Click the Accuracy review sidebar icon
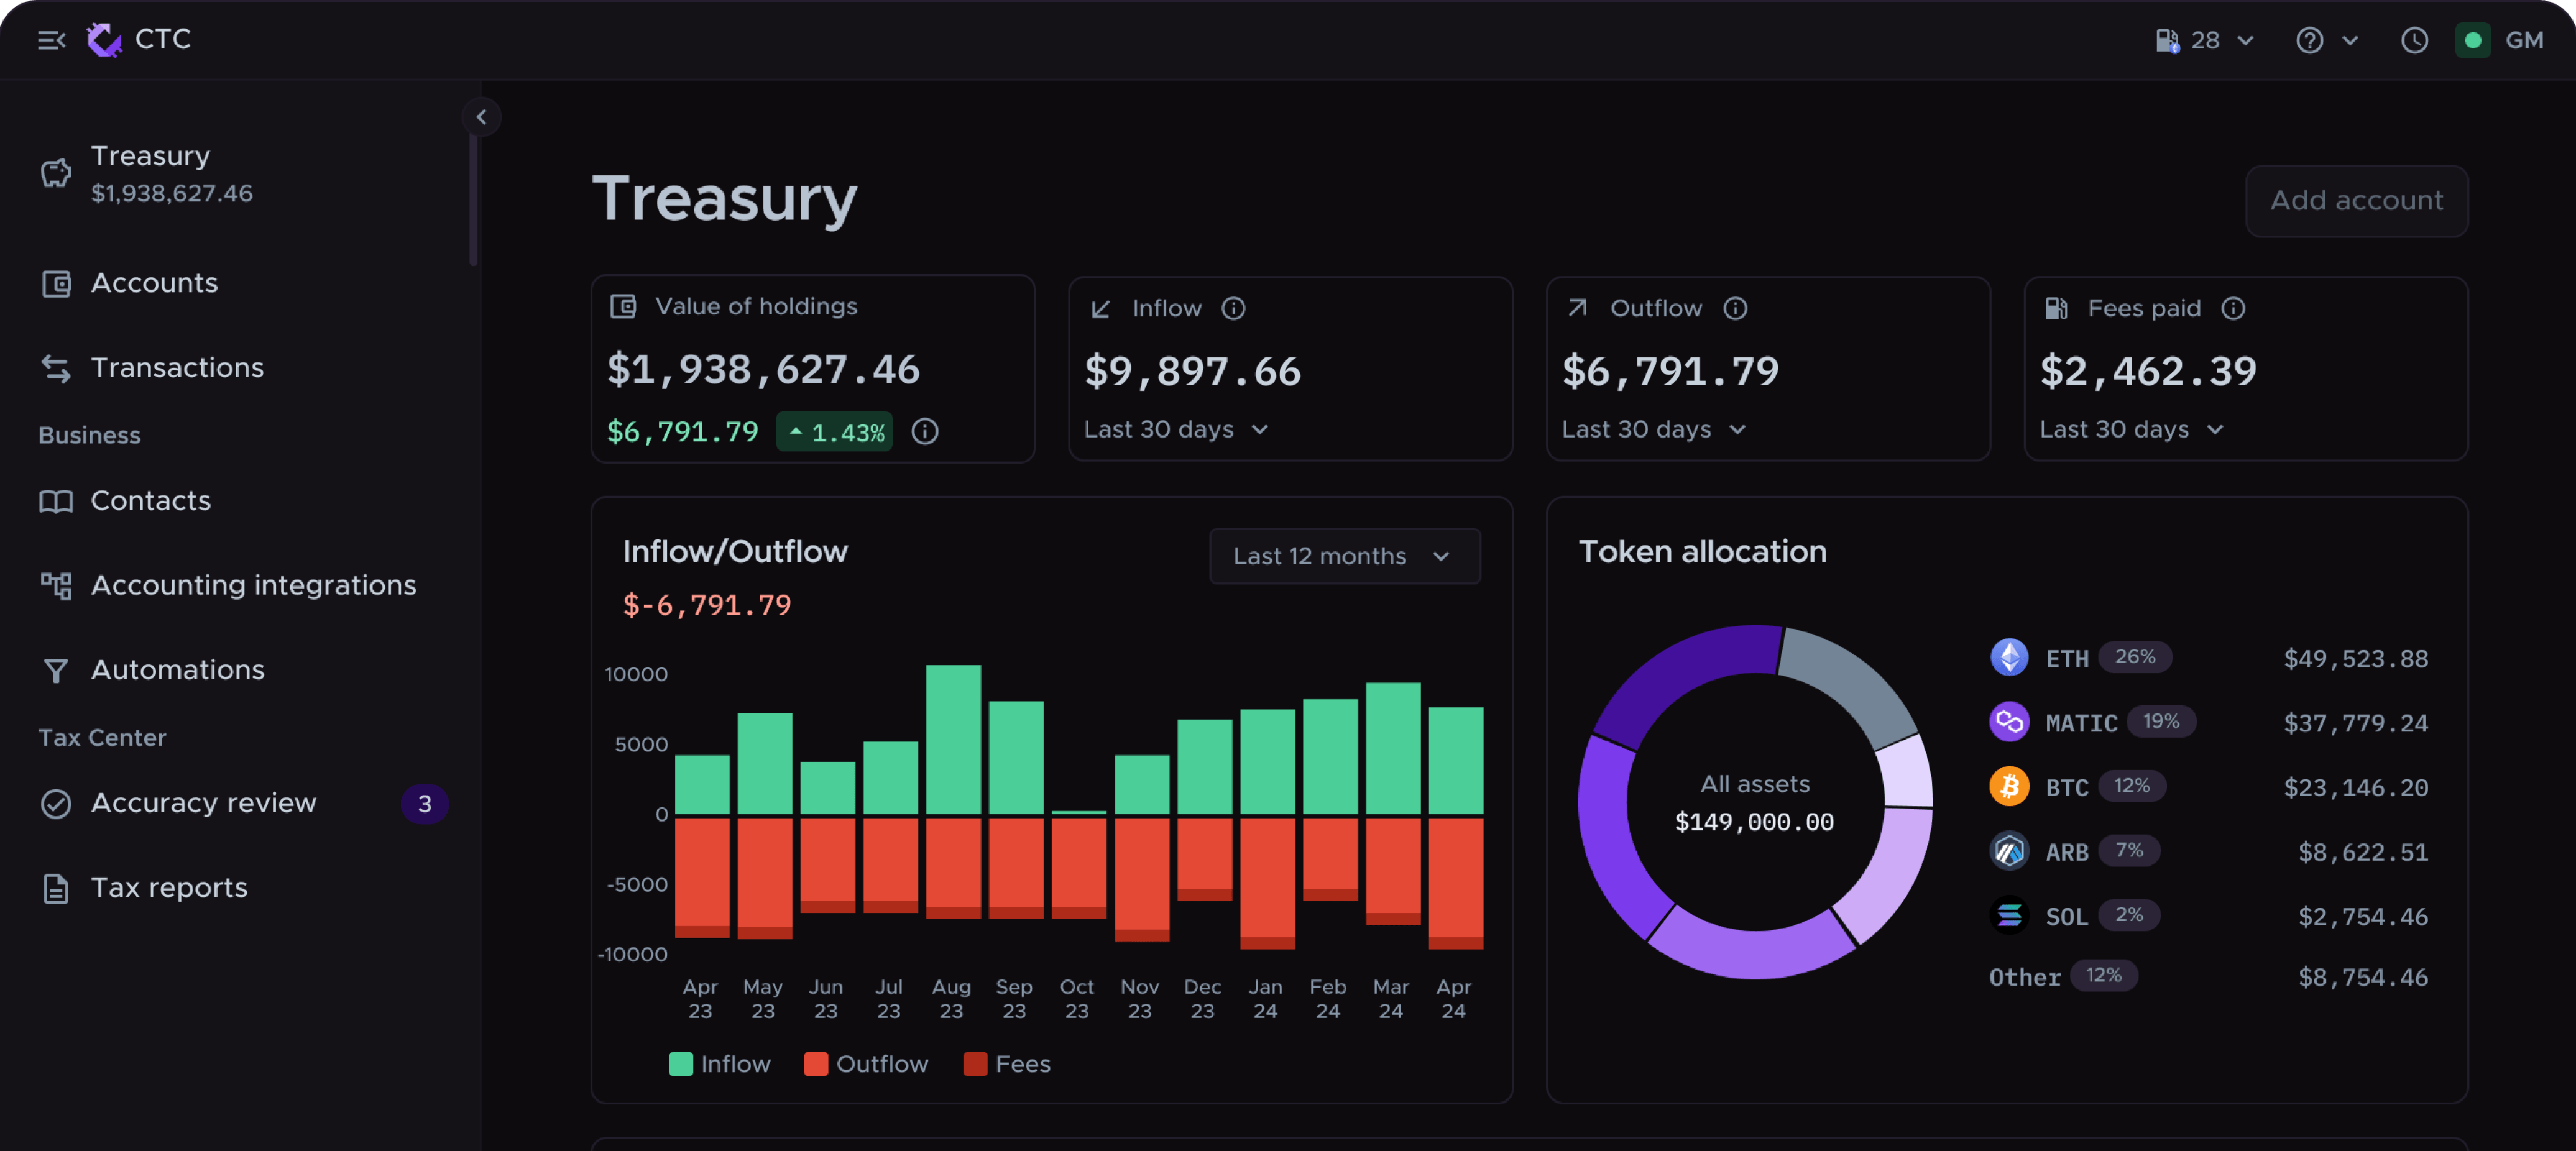The height and width of the screenshot is (1151, 2576). tap(56, 803)
